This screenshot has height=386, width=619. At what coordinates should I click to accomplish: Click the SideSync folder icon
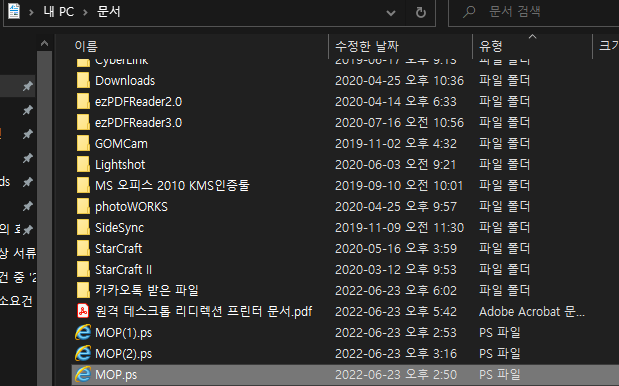pos(83,227)
